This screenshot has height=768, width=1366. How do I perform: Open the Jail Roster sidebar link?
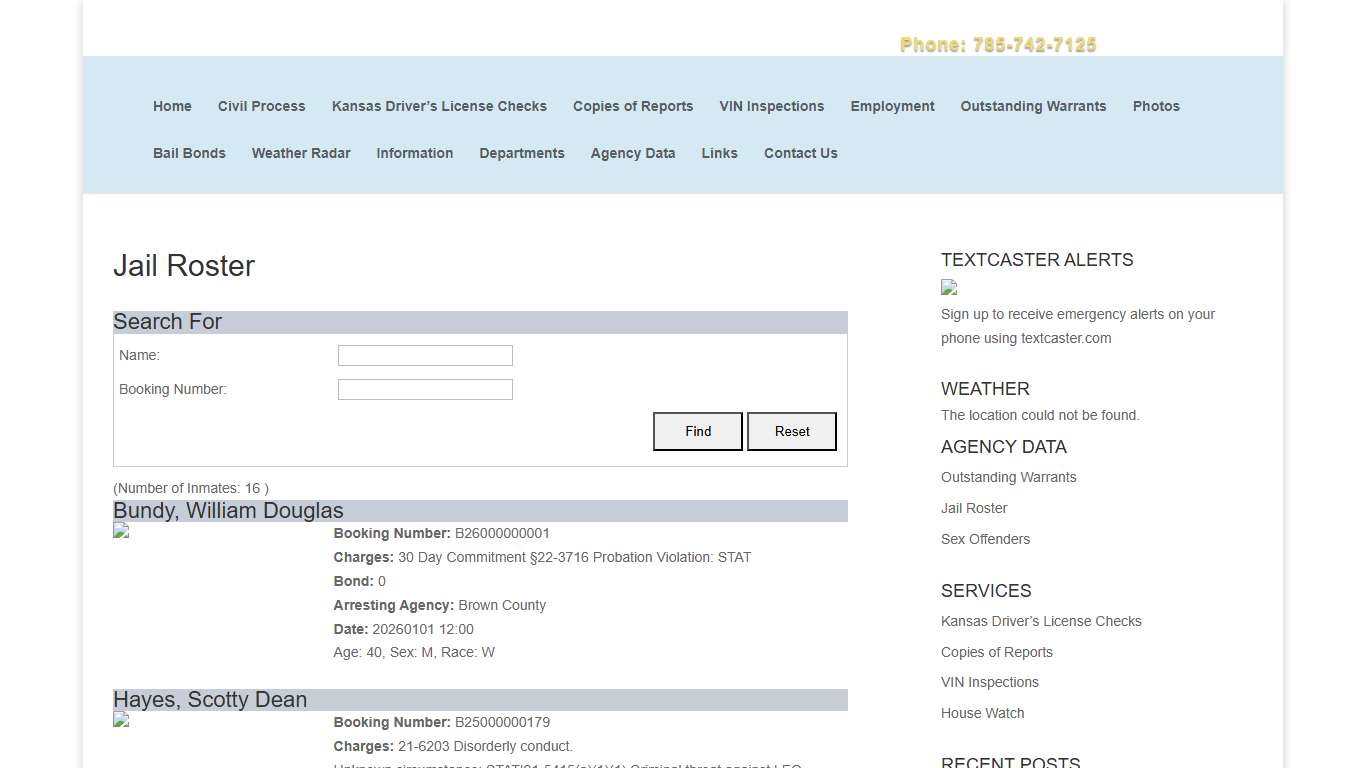tap(974, 508)
